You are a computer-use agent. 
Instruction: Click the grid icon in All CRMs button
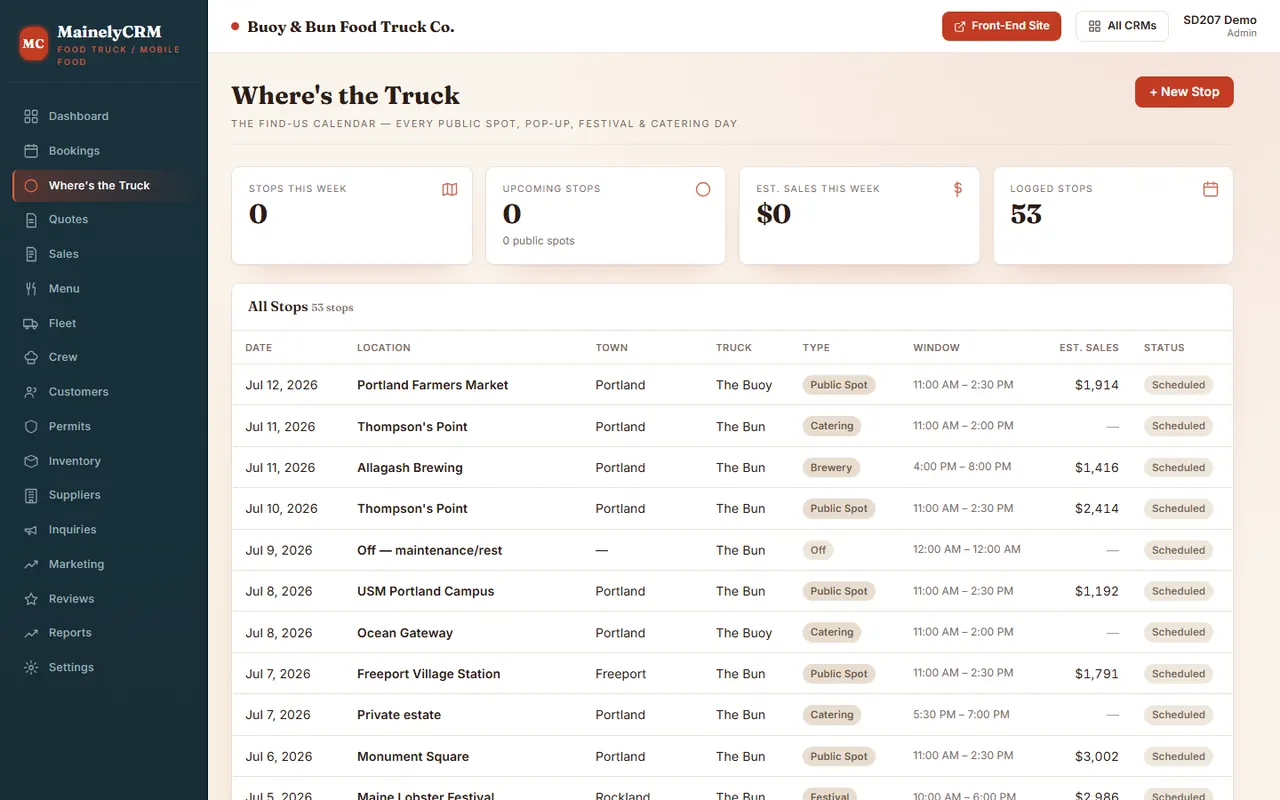pos(1094,26)
